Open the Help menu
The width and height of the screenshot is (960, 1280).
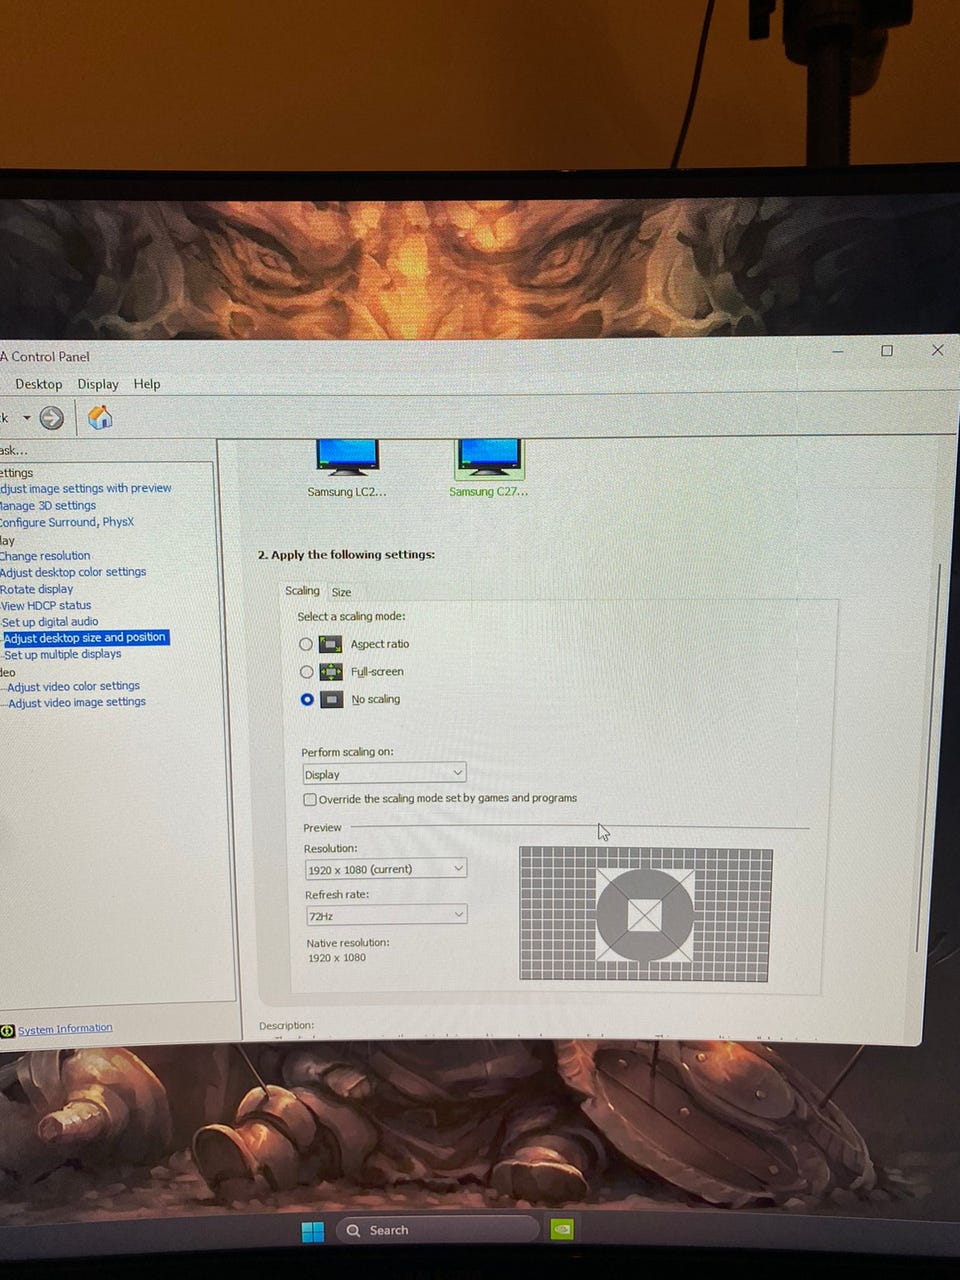pos(147,384)
